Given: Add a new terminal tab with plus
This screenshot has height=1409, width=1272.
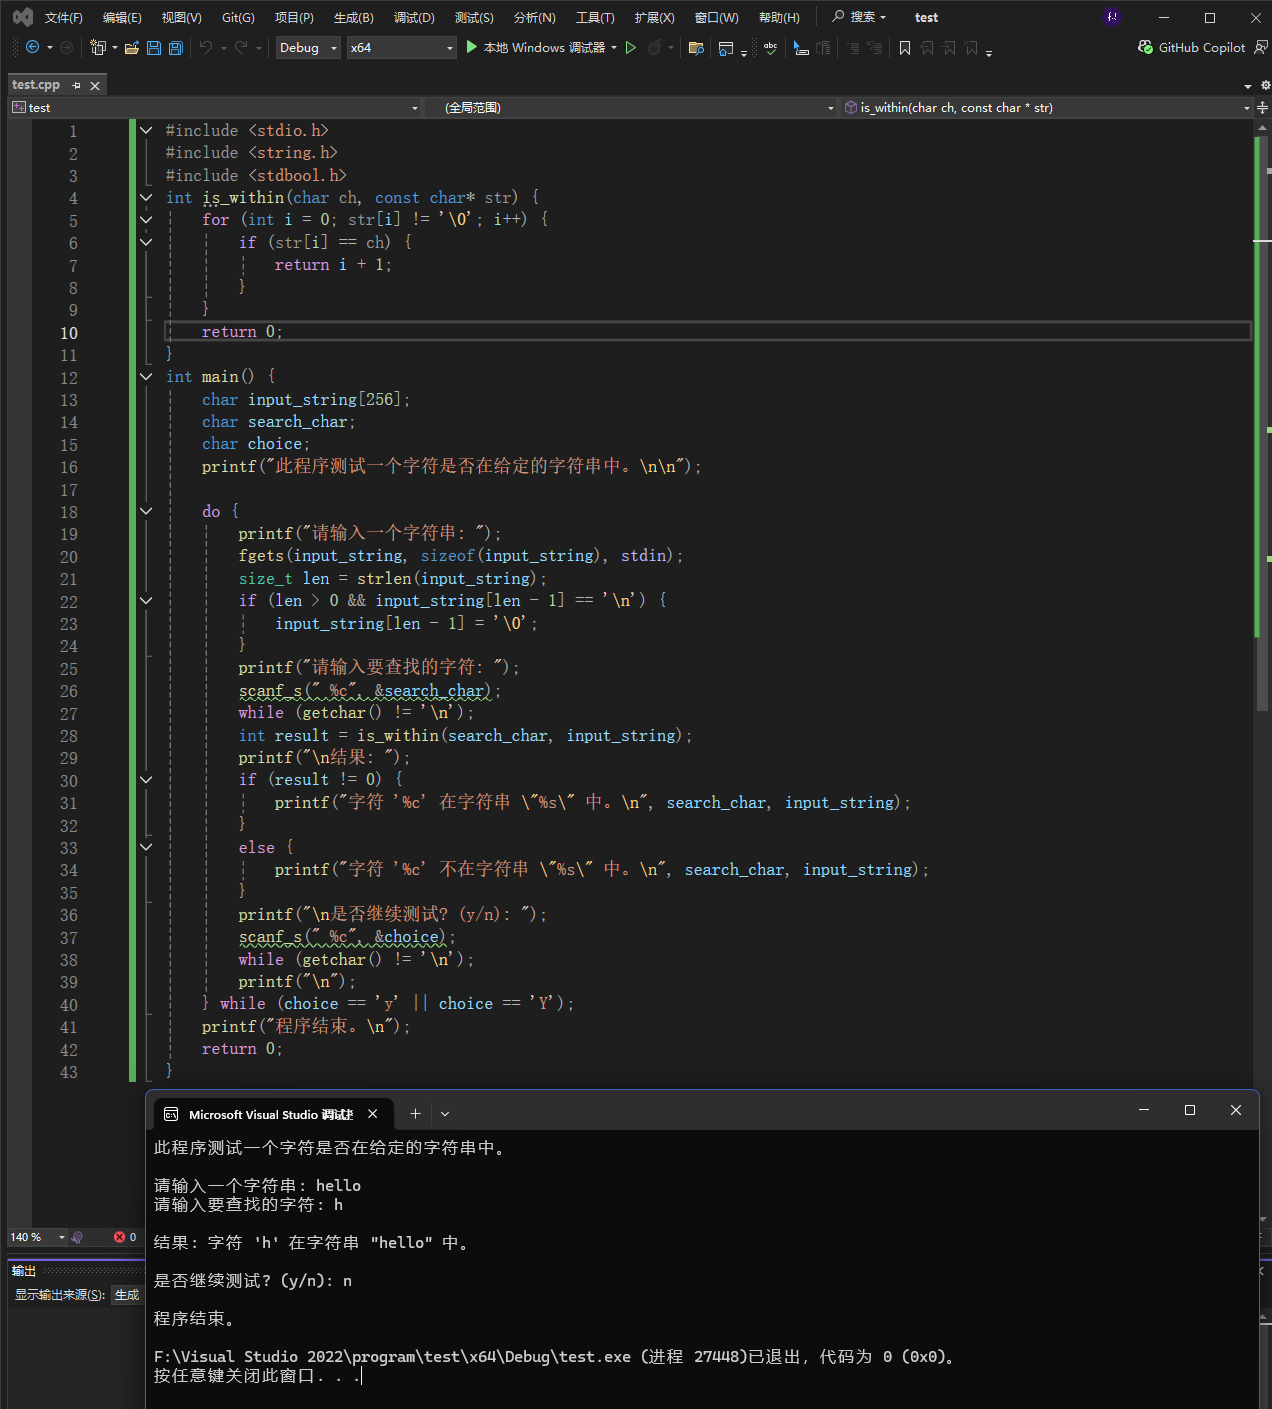Looking at the screenshot, I should pyautogui.click(x=415, y=1113).
